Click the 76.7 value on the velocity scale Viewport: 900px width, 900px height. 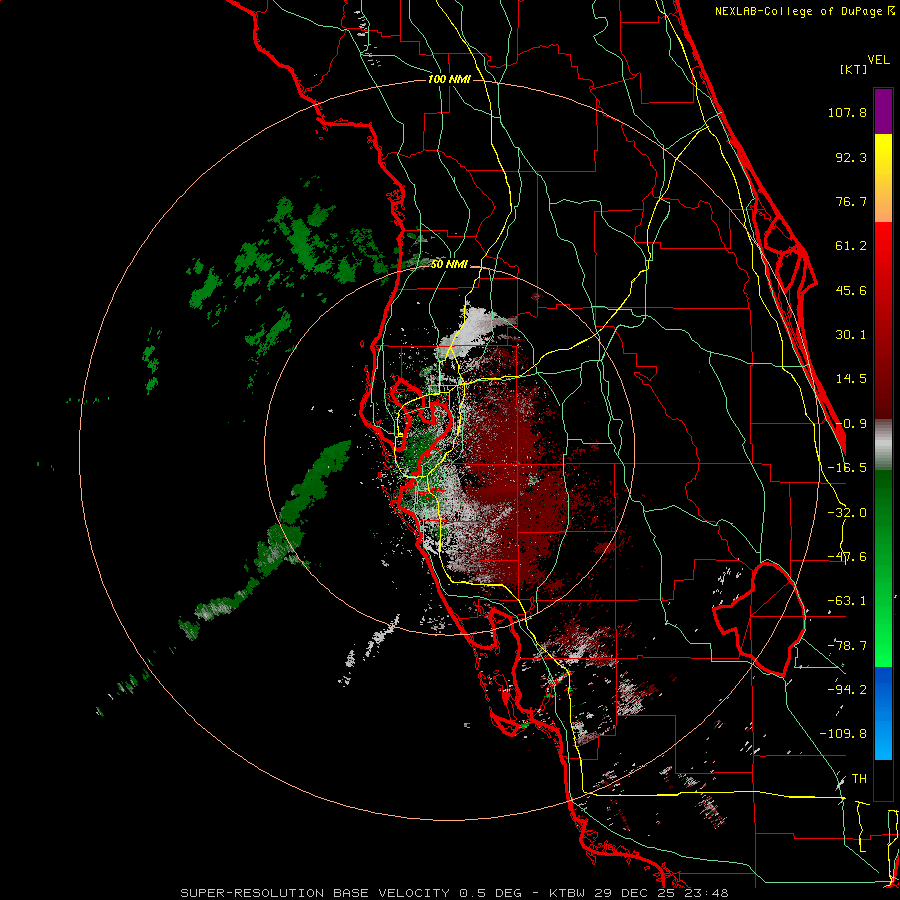(851, 201)
